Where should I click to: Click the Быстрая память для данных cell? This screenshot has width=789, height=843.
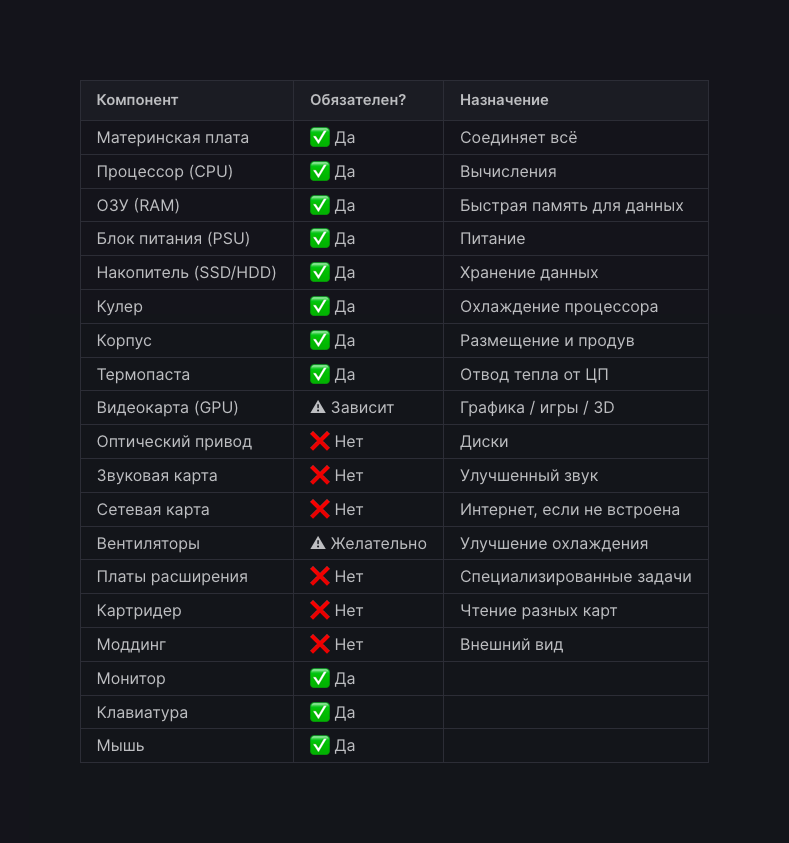tap(572, 206)
